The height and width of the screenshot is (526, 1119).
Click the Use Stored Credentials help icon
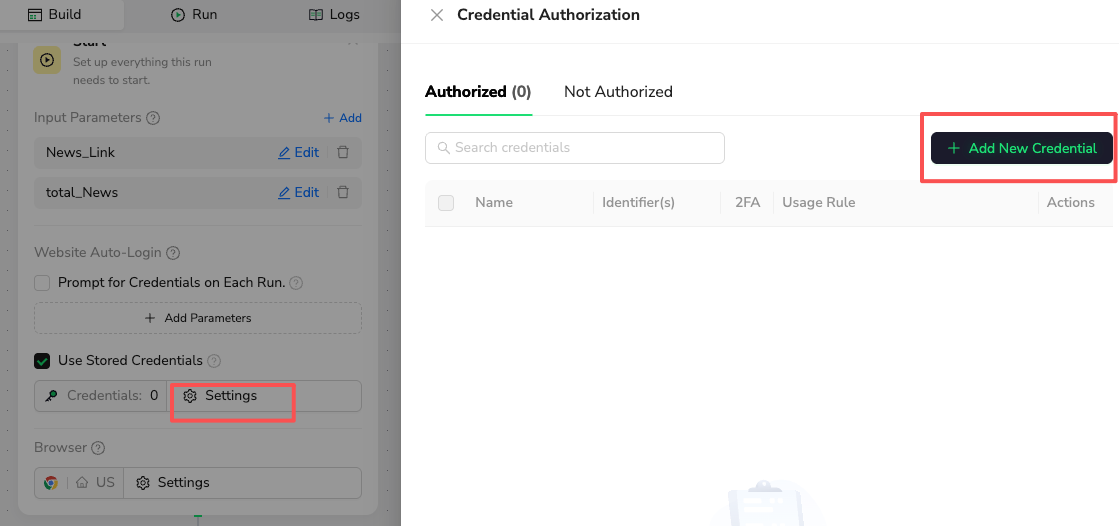(214, 361)
